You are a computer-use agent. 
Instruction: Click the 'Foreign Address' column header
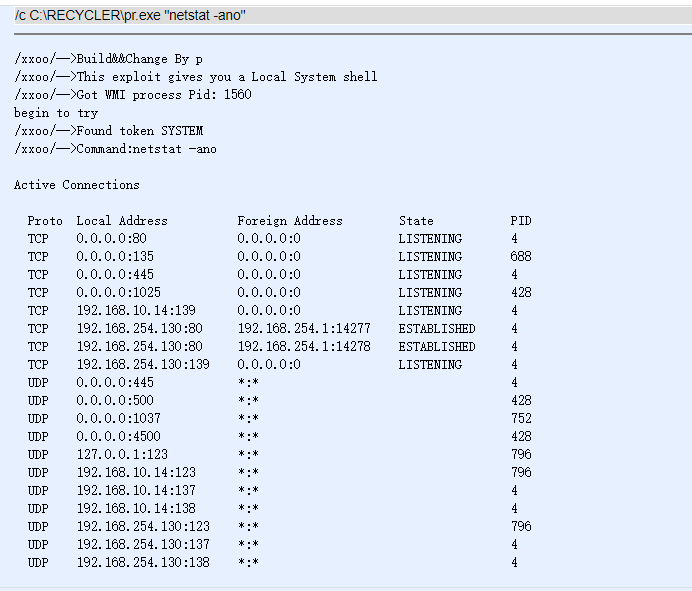point(290,221)
